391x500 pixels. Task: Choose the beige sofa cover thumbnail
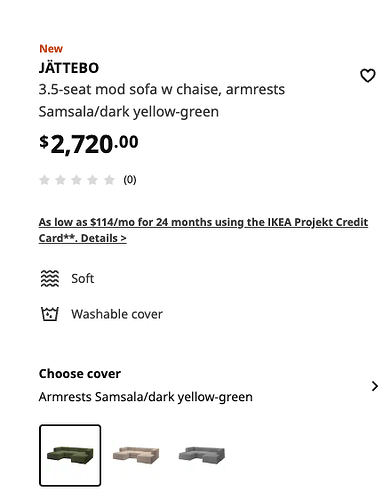click(x=136, y=455)
